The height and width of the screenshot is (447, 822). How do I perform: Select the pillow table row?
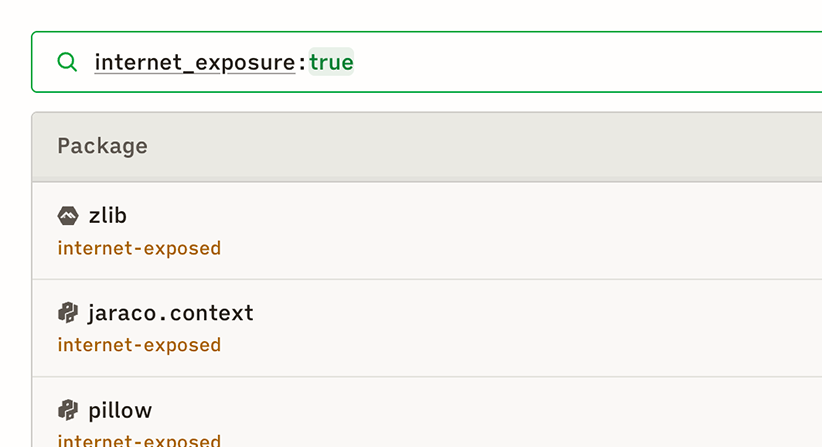pyautogui.click(x=500, y=418)
